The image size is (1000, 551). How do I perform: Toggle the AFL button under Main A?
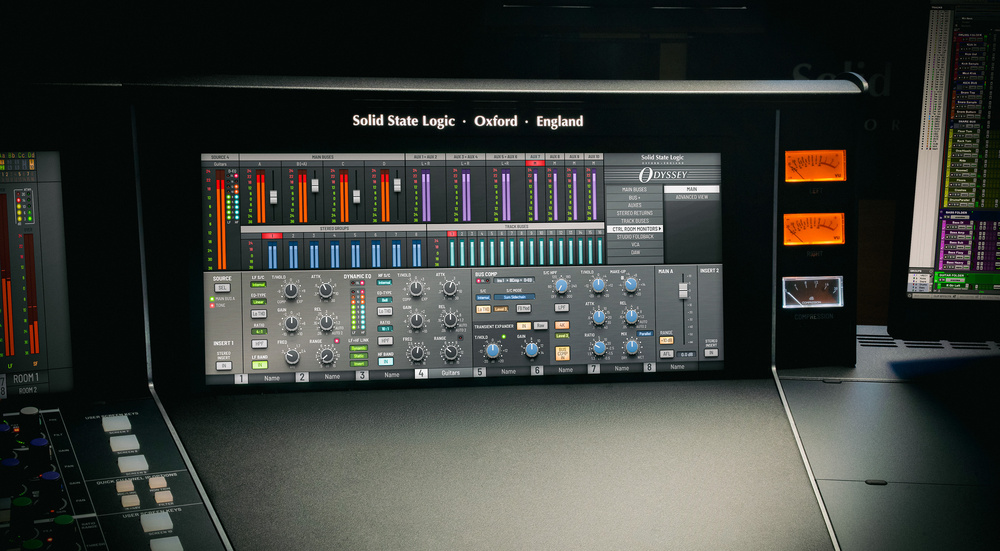[666, 354]
